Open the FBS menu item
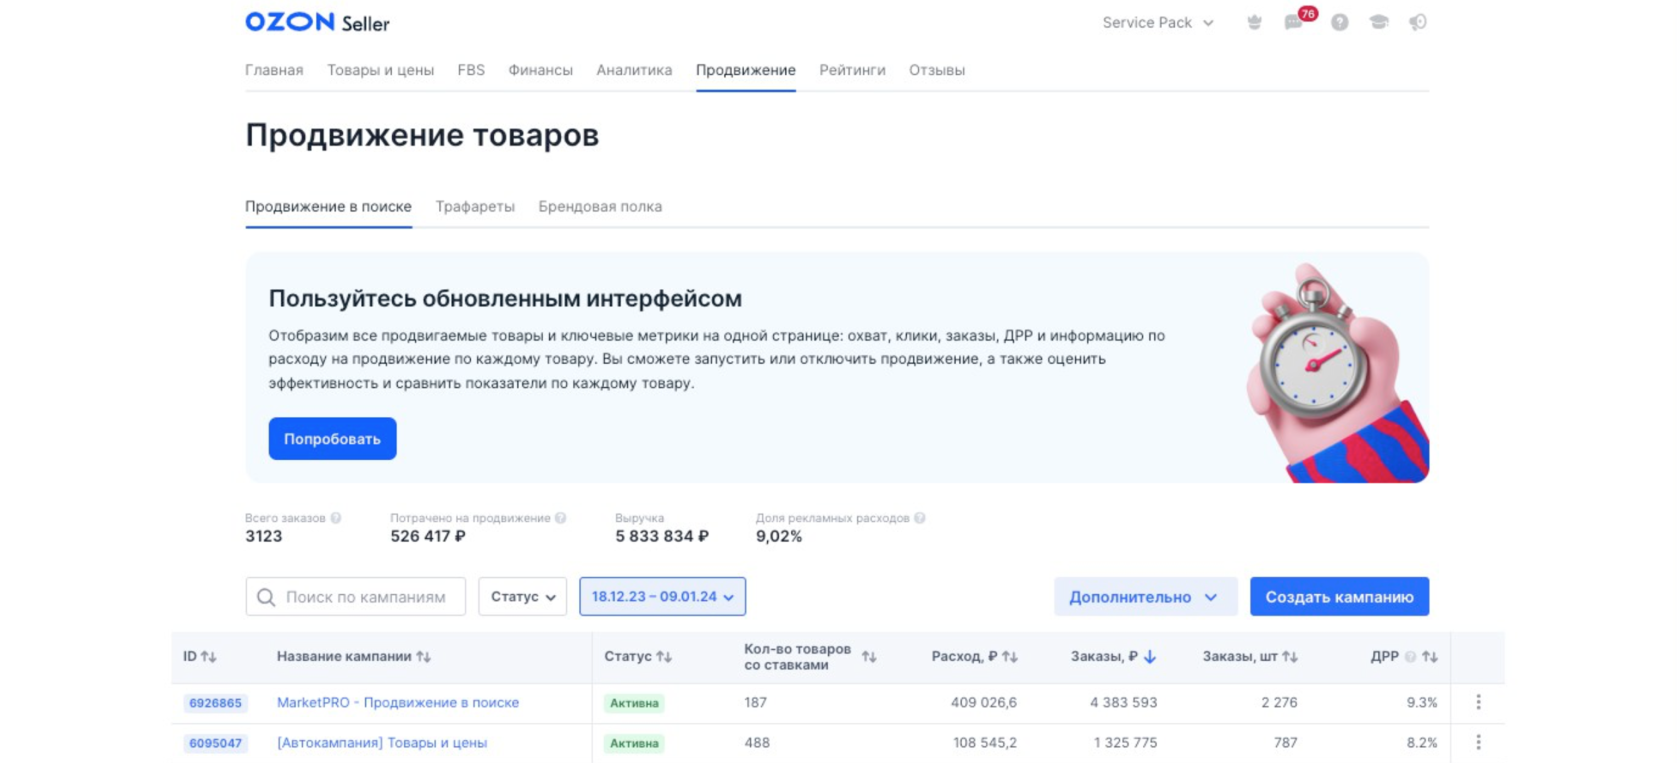 [x=471, y=70]
